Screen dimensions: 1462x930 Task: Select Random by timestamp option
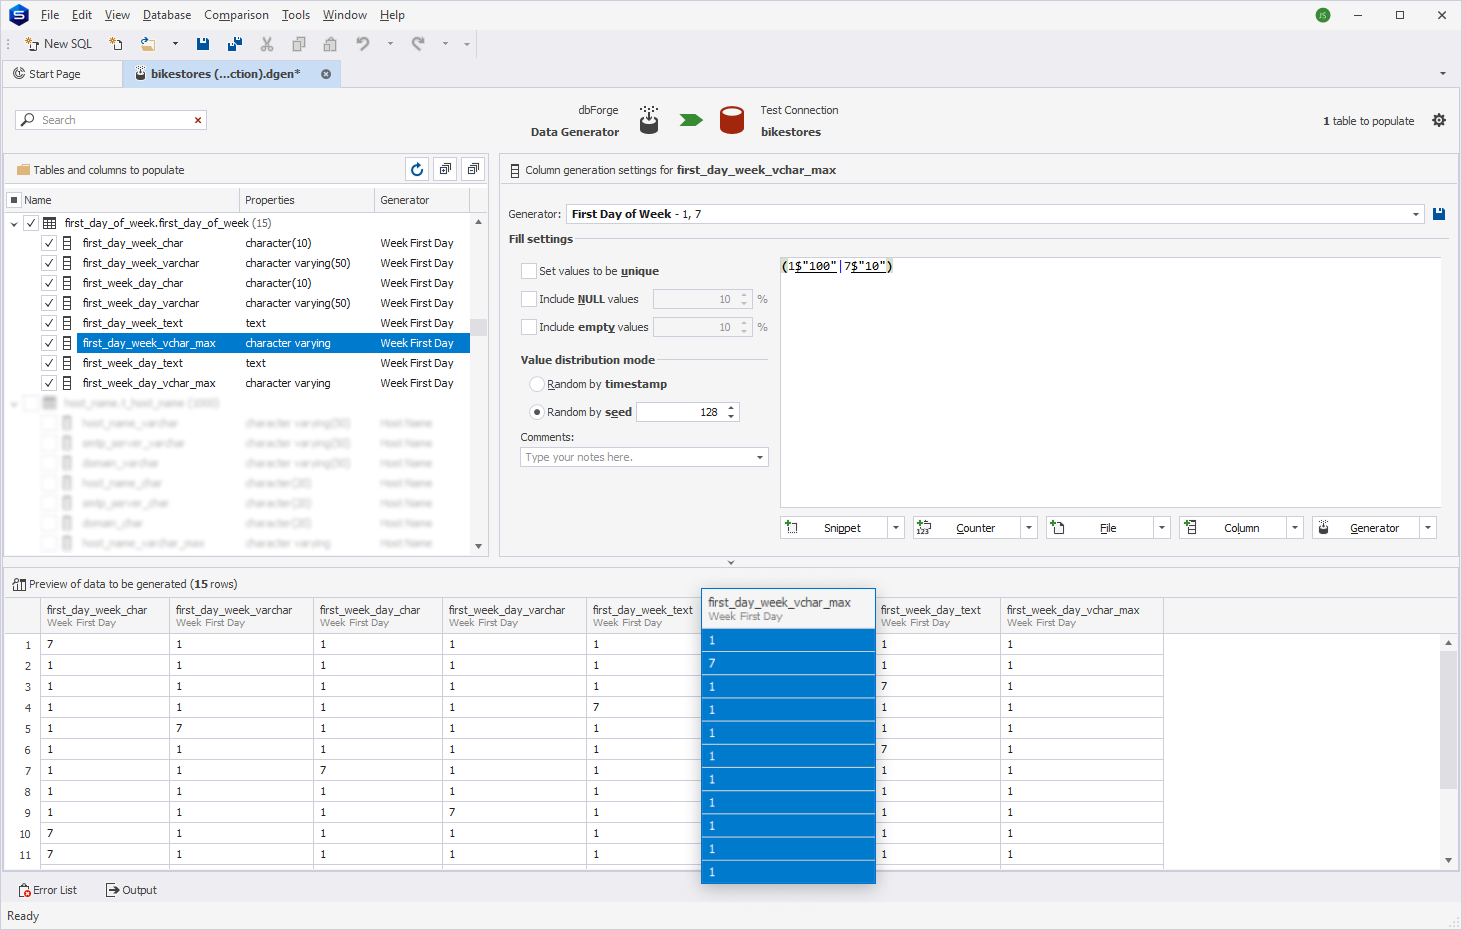[537, 384]
